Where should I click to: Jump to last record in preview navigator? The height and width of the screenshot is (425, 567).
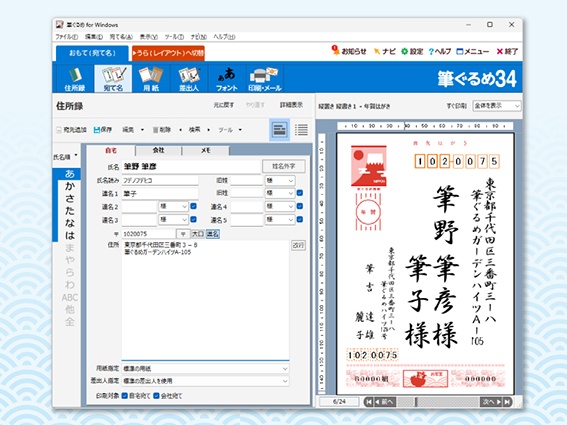(x=507, y=401)
